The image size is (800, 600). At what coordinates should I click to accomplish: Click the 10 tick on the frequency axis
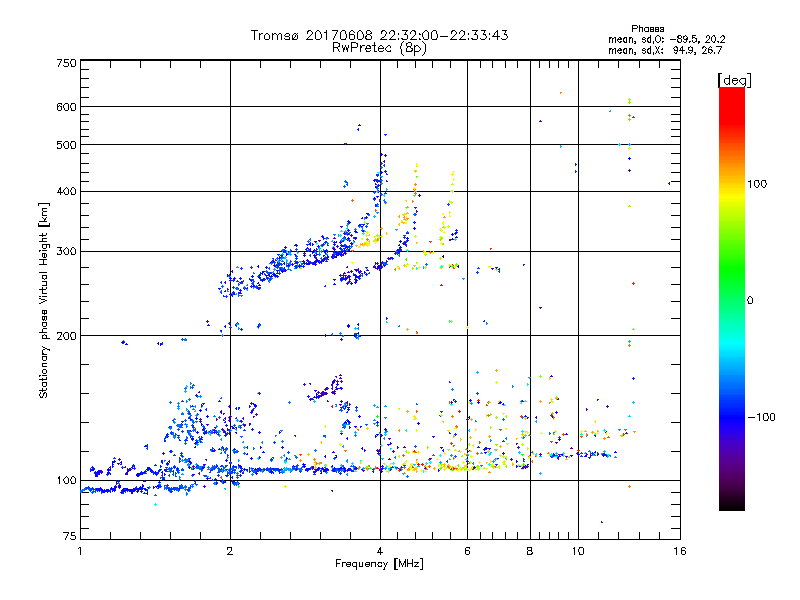click(577, 551)
